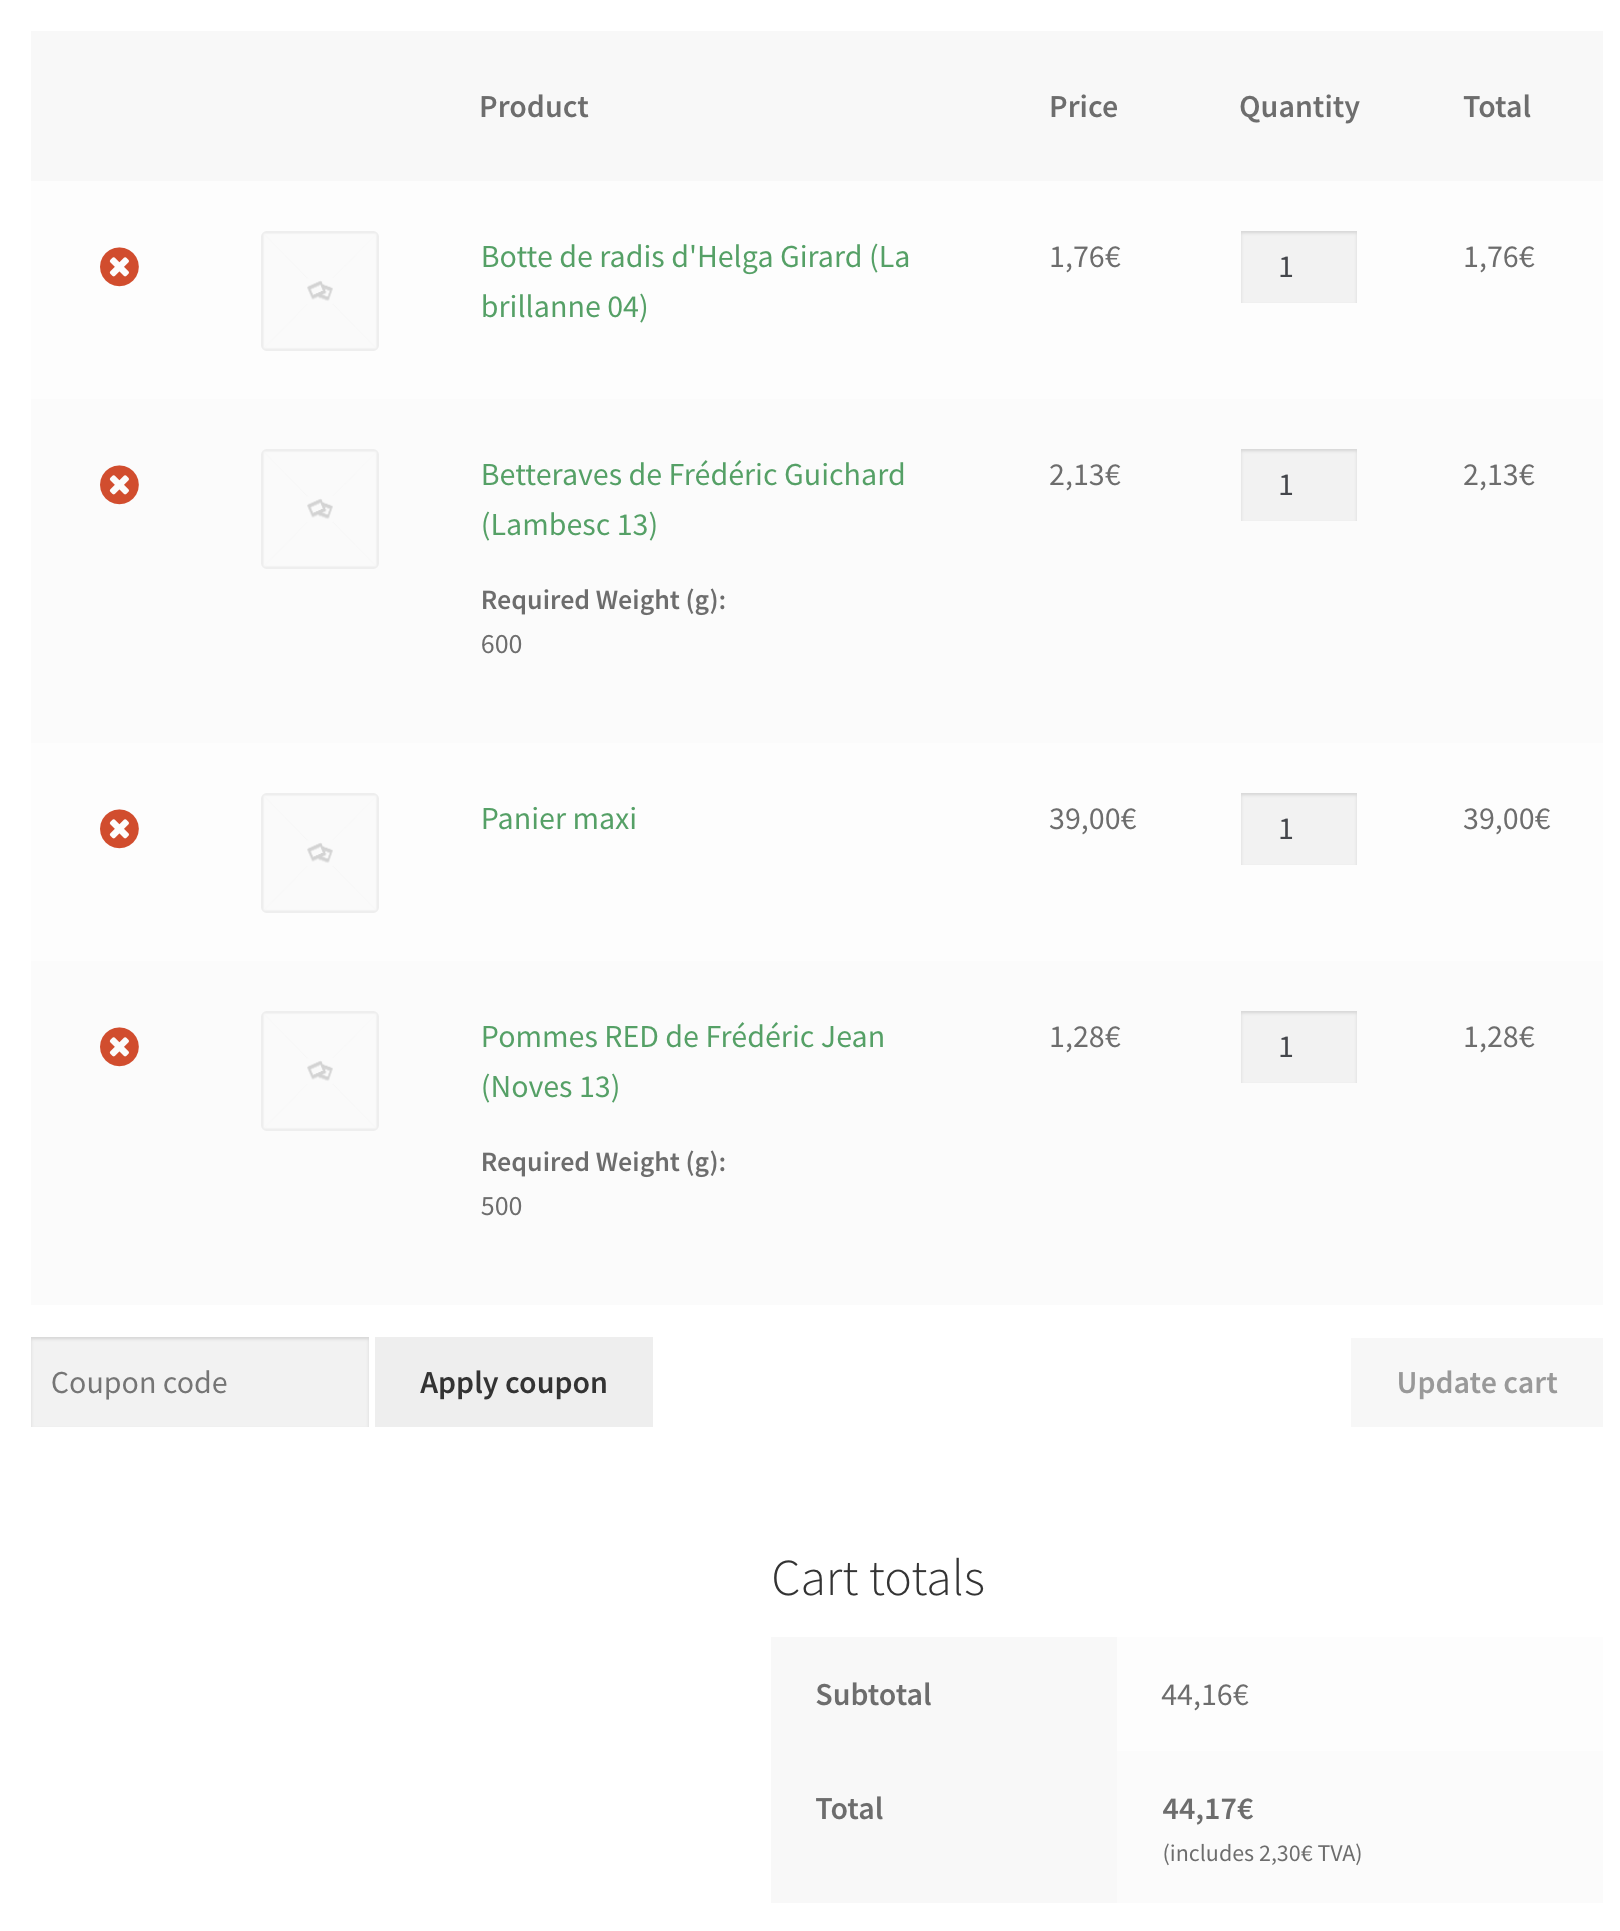Open the Pommes RED product thumbnail
Image resolution: width=1620 pixels, height=1931 pixels.
click(x=319, y=1070)
